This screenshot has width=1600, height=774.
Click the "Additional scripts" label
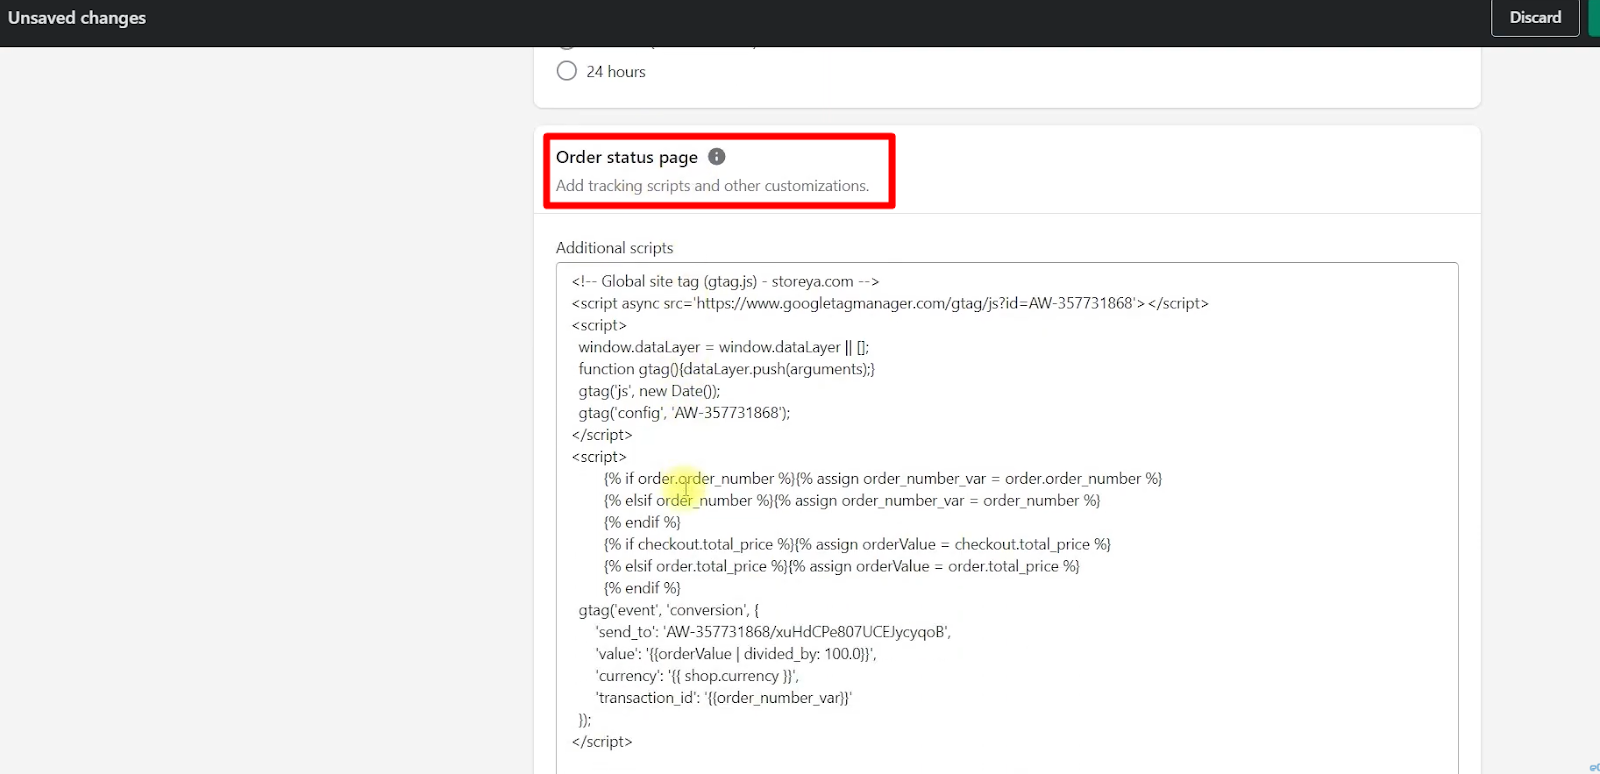pyautogui.click(x=615, y=248)
